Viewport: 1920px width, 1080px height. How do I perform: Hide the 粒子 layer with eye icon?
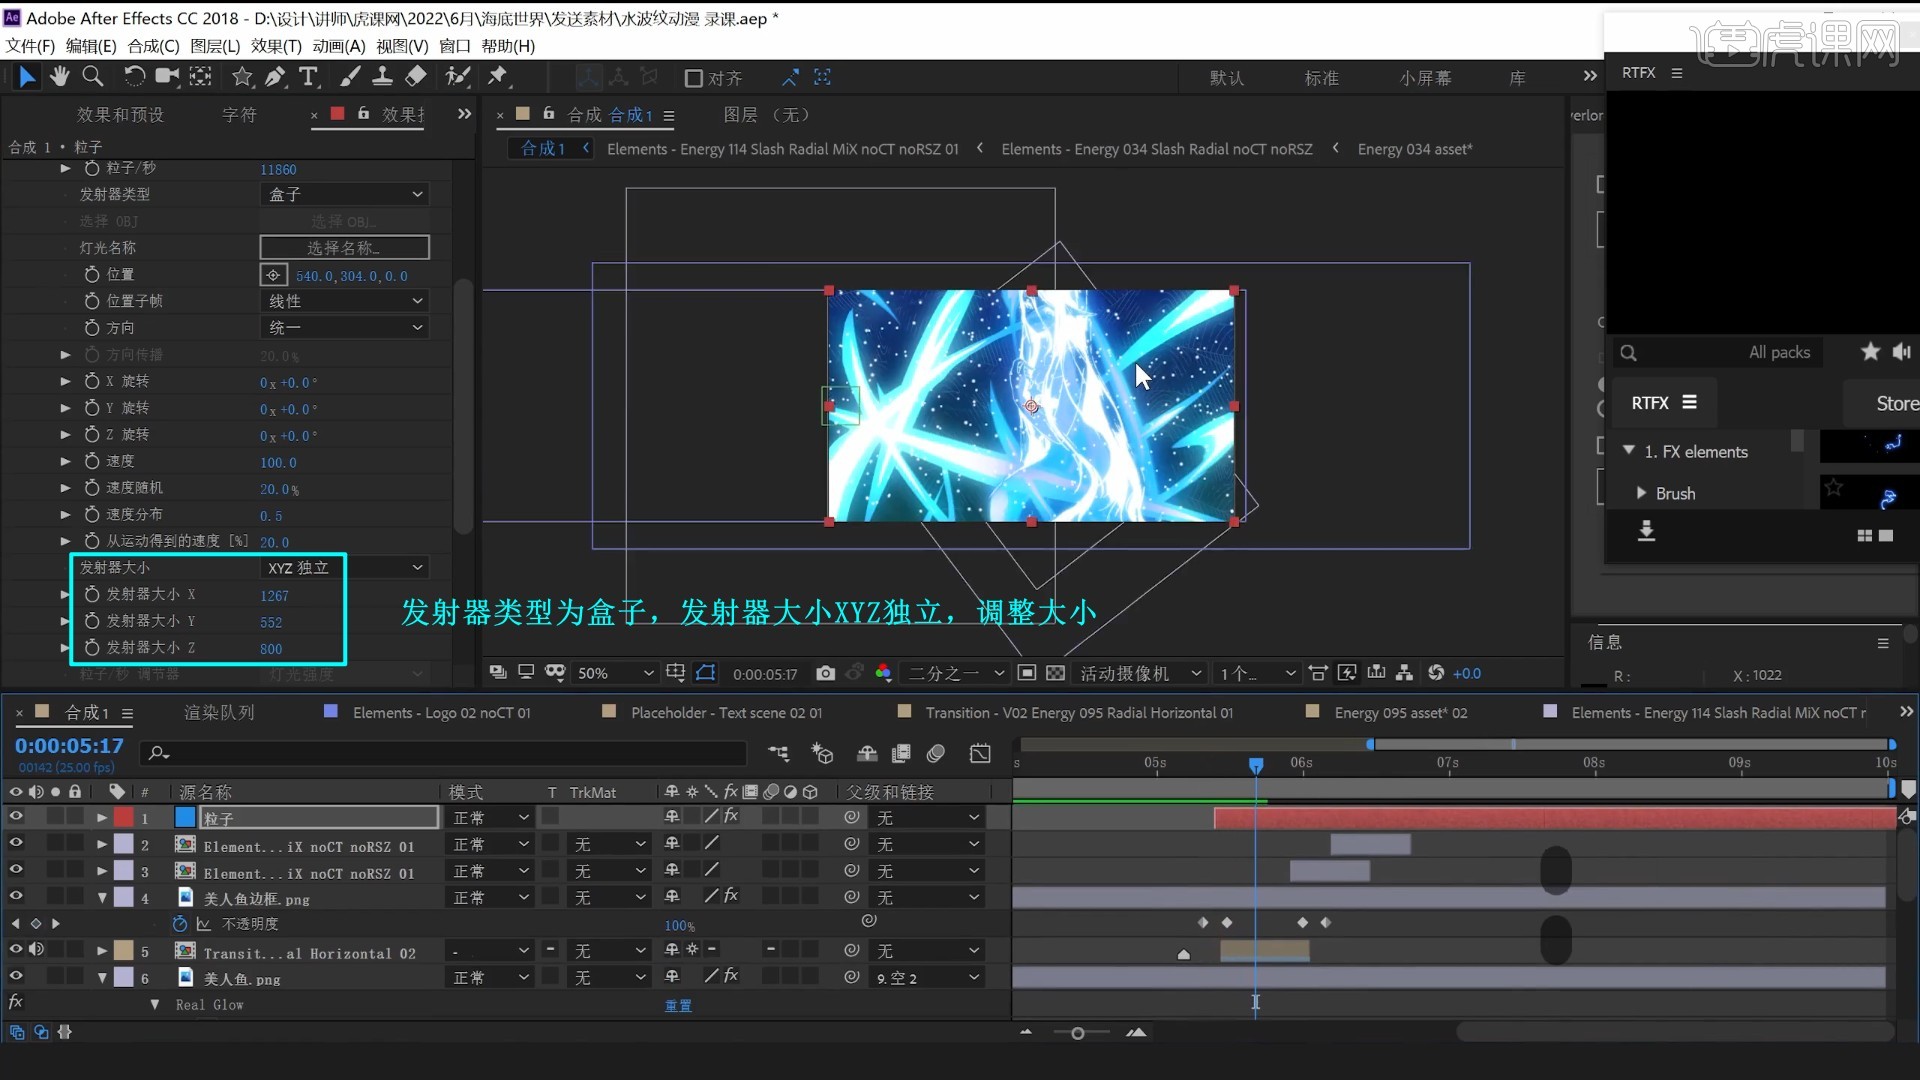point(16,817)
